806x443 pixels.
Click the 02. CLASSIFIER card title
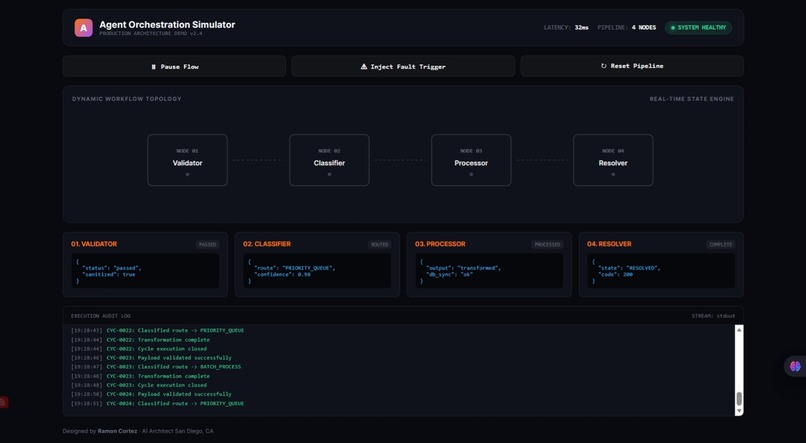(267, 244)
